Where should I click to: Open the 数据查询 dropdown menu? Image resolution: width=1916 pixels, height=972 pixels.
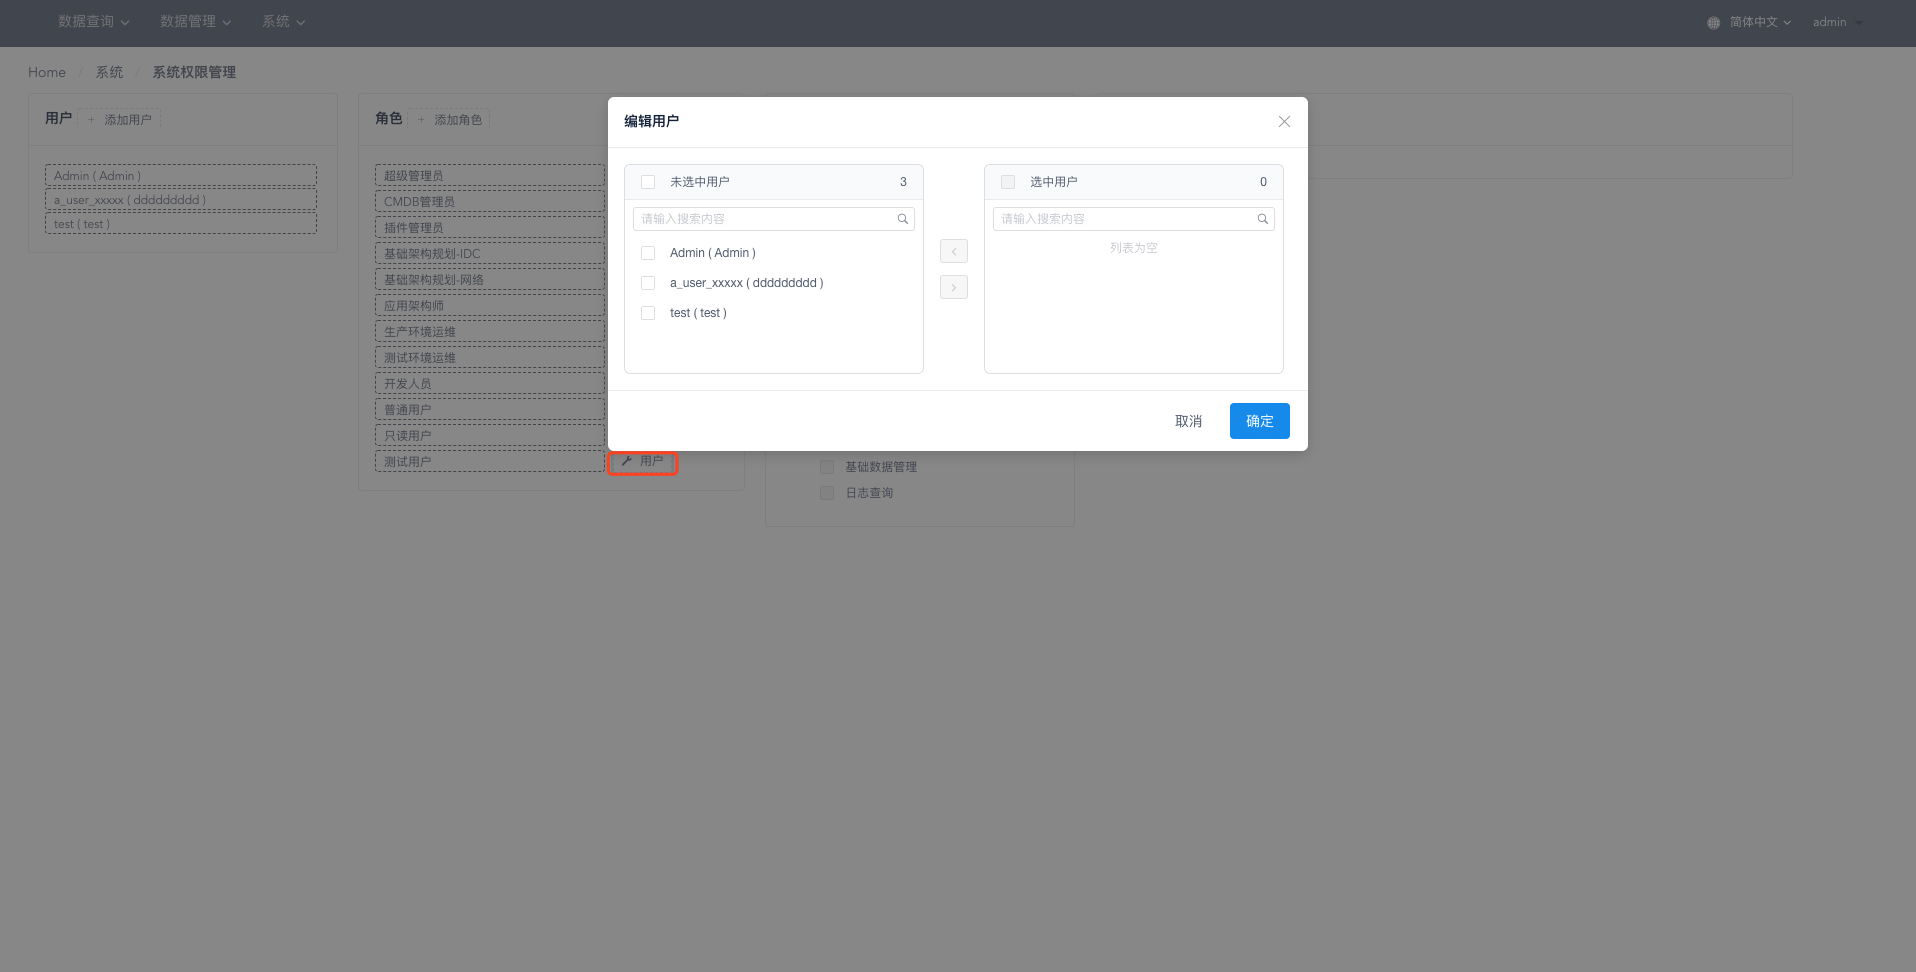point(94,22)
